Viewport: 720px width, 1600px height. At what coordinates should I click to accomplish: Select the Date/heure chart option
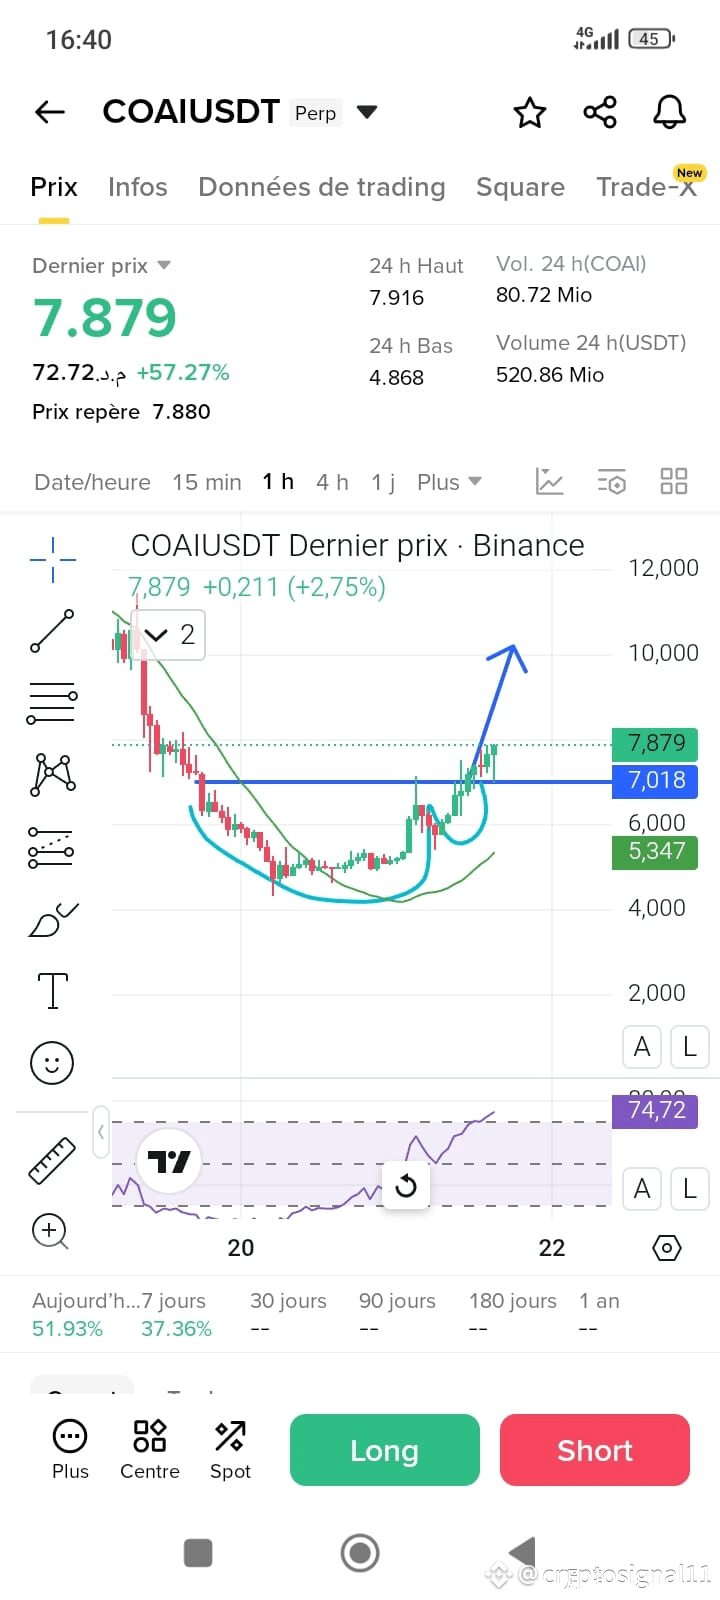[x=92, y=482]
